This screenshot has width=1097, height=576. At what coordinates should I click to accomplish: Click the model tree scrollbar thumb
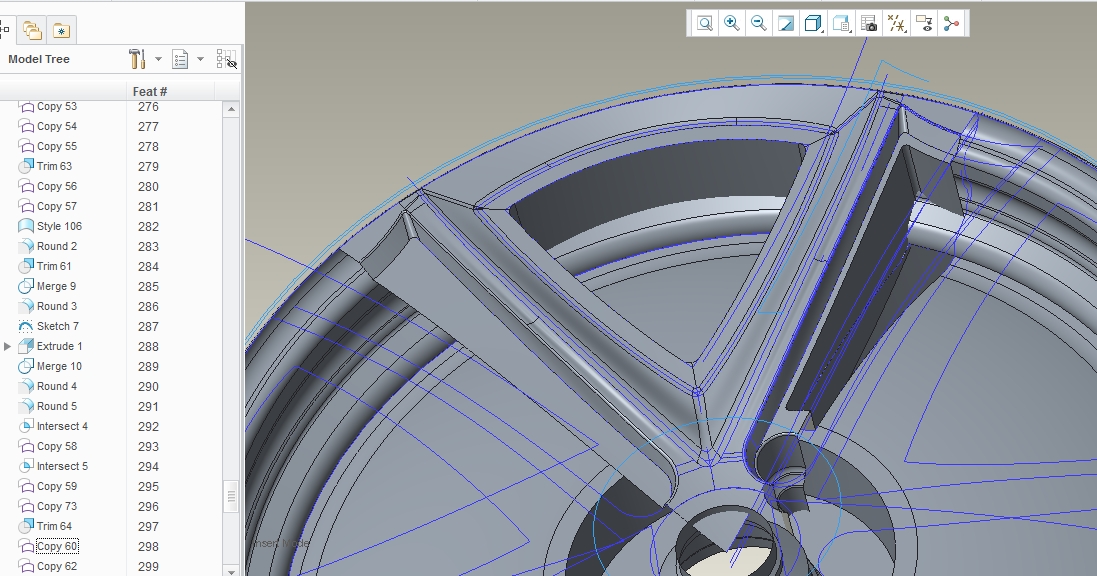[x=231, y=496]
